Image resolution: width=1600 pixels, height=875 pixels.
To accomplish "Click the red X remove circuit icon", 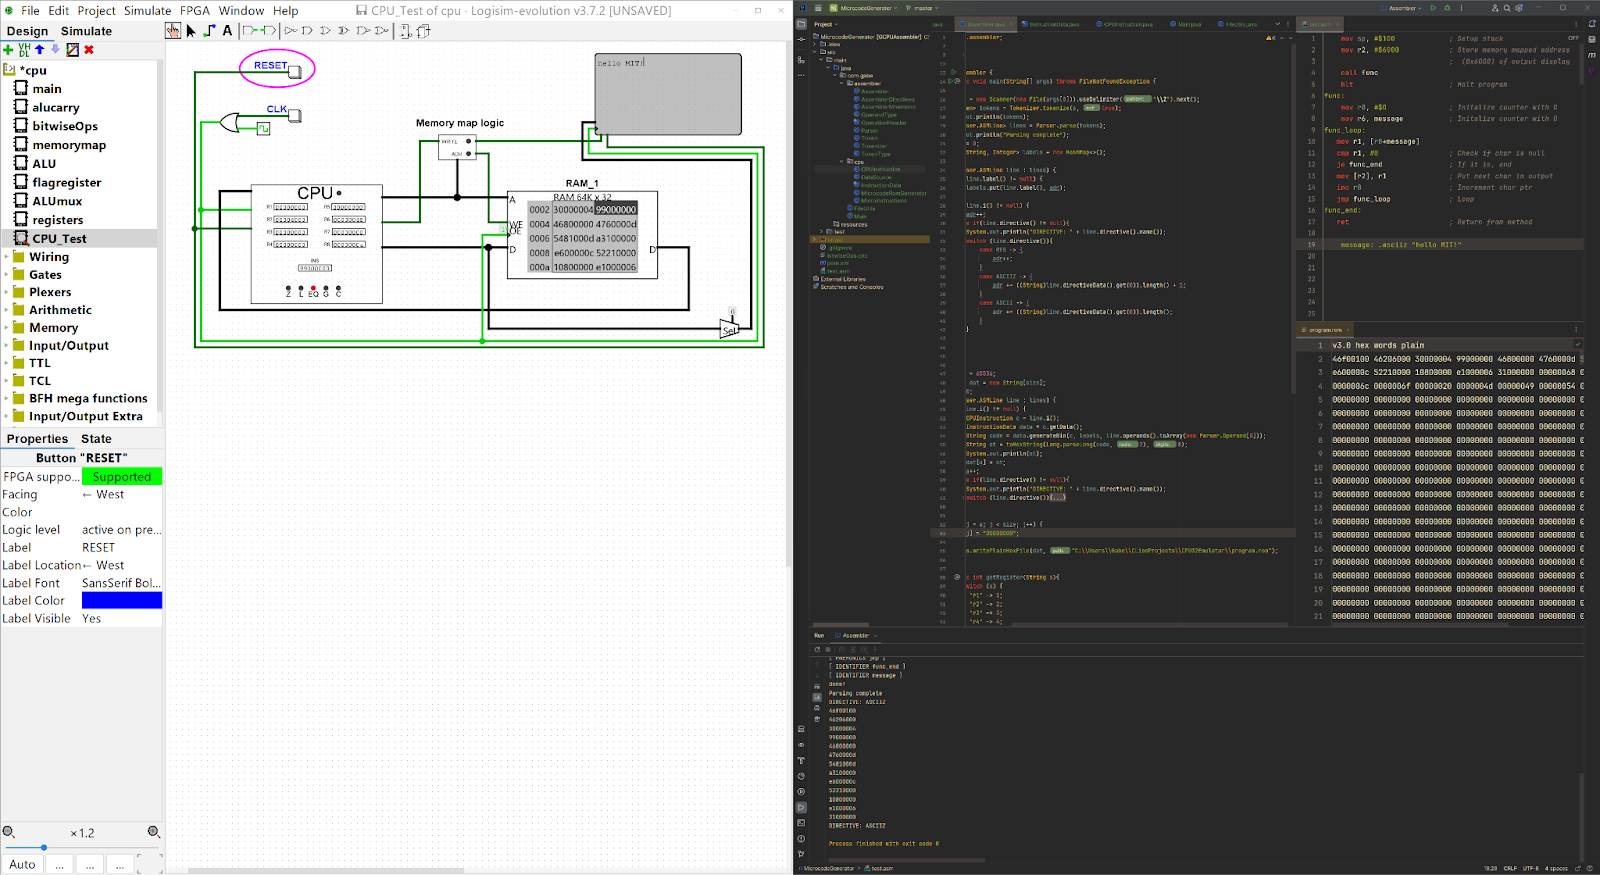I will pos(89,49).
